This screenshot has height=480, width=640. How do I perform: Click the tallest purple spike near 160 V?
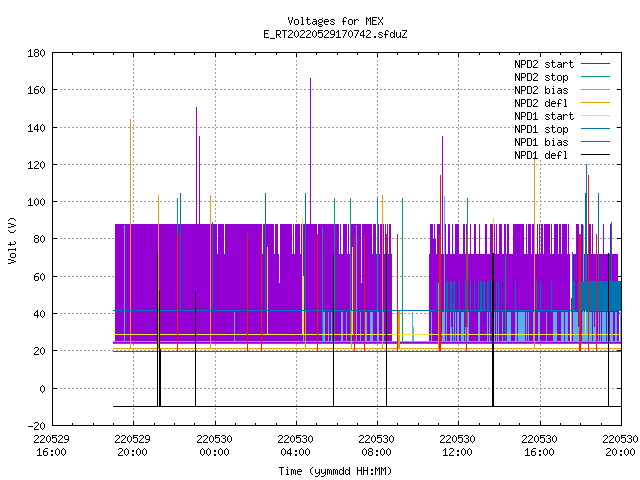(310, 151)
